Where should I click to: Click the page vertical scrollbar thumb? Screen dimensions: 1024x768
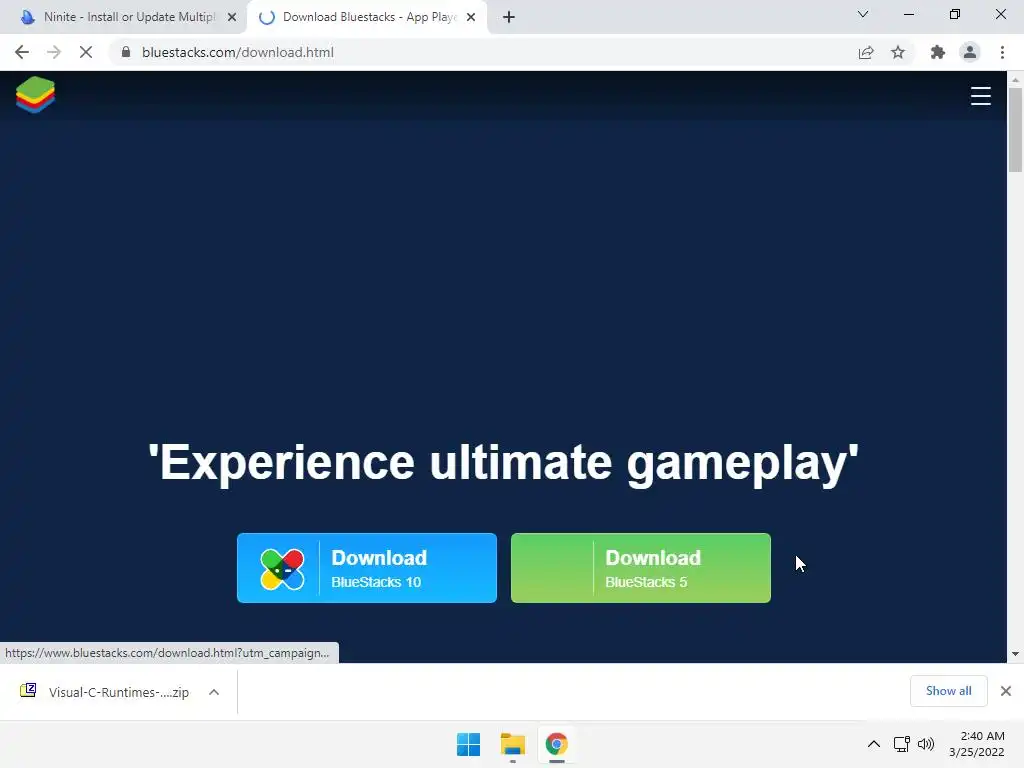[x=1015, y=129]
